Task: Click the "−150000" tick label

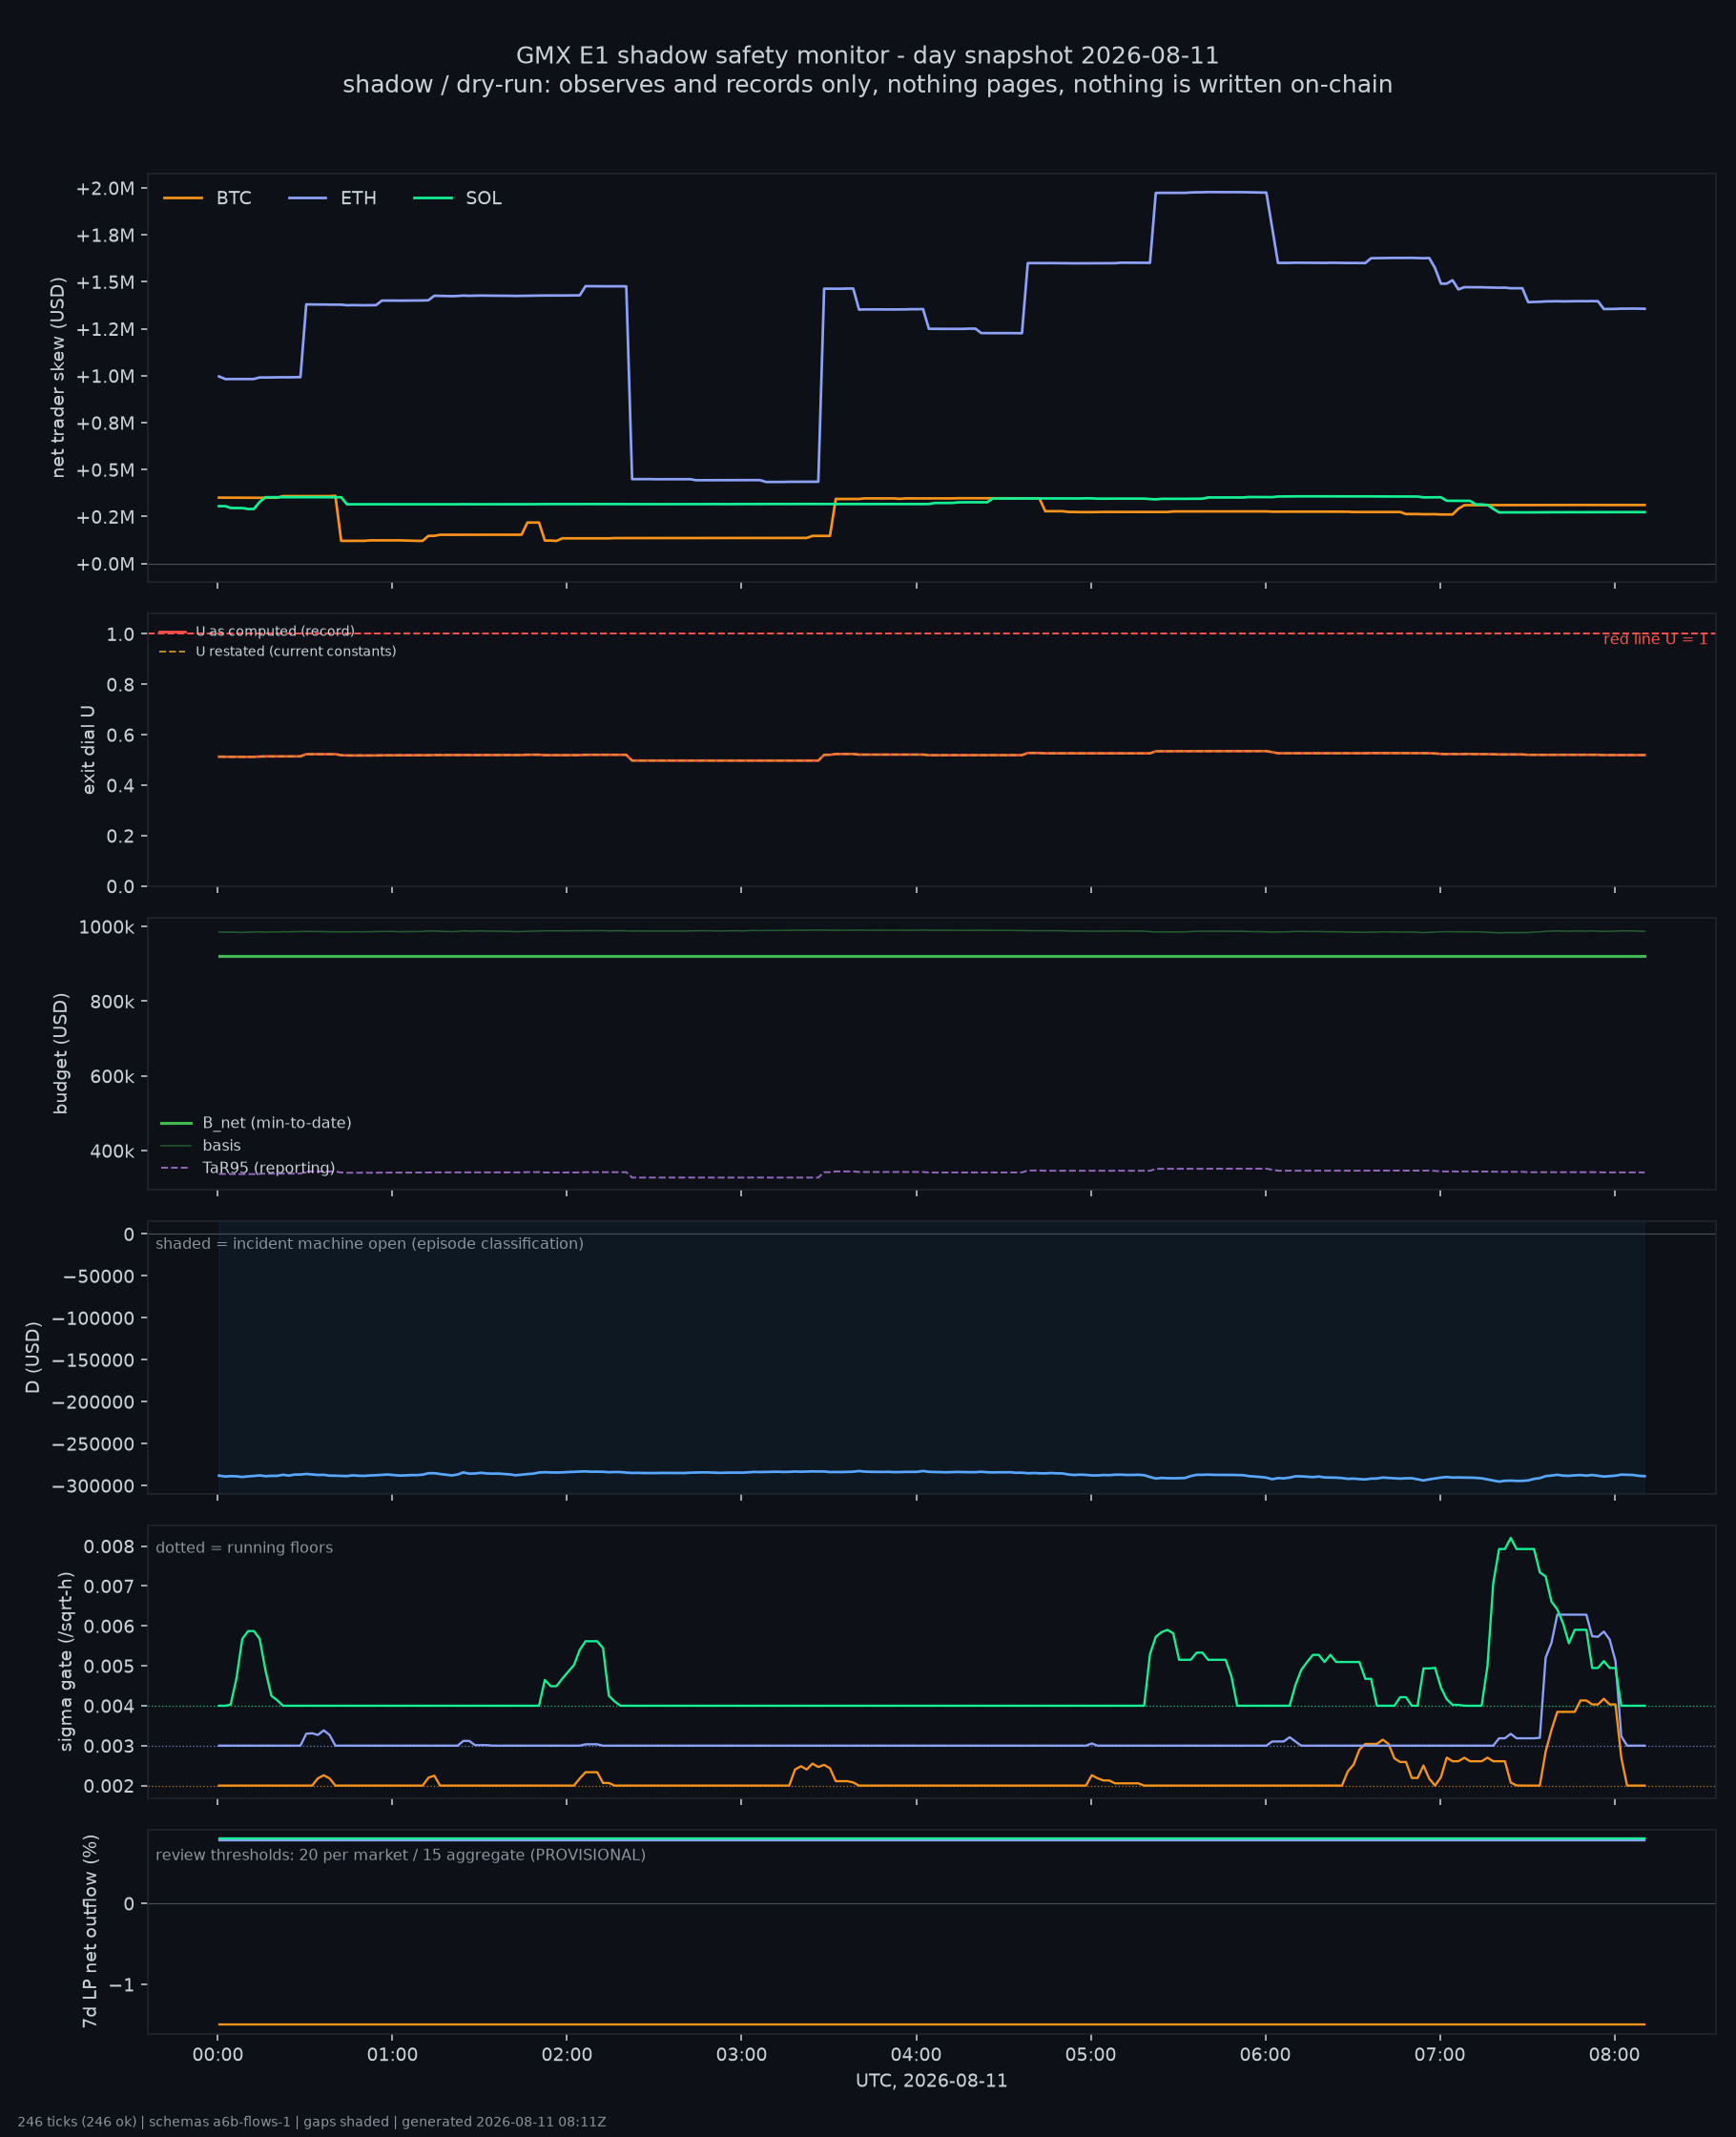Action: point(94,1362)
